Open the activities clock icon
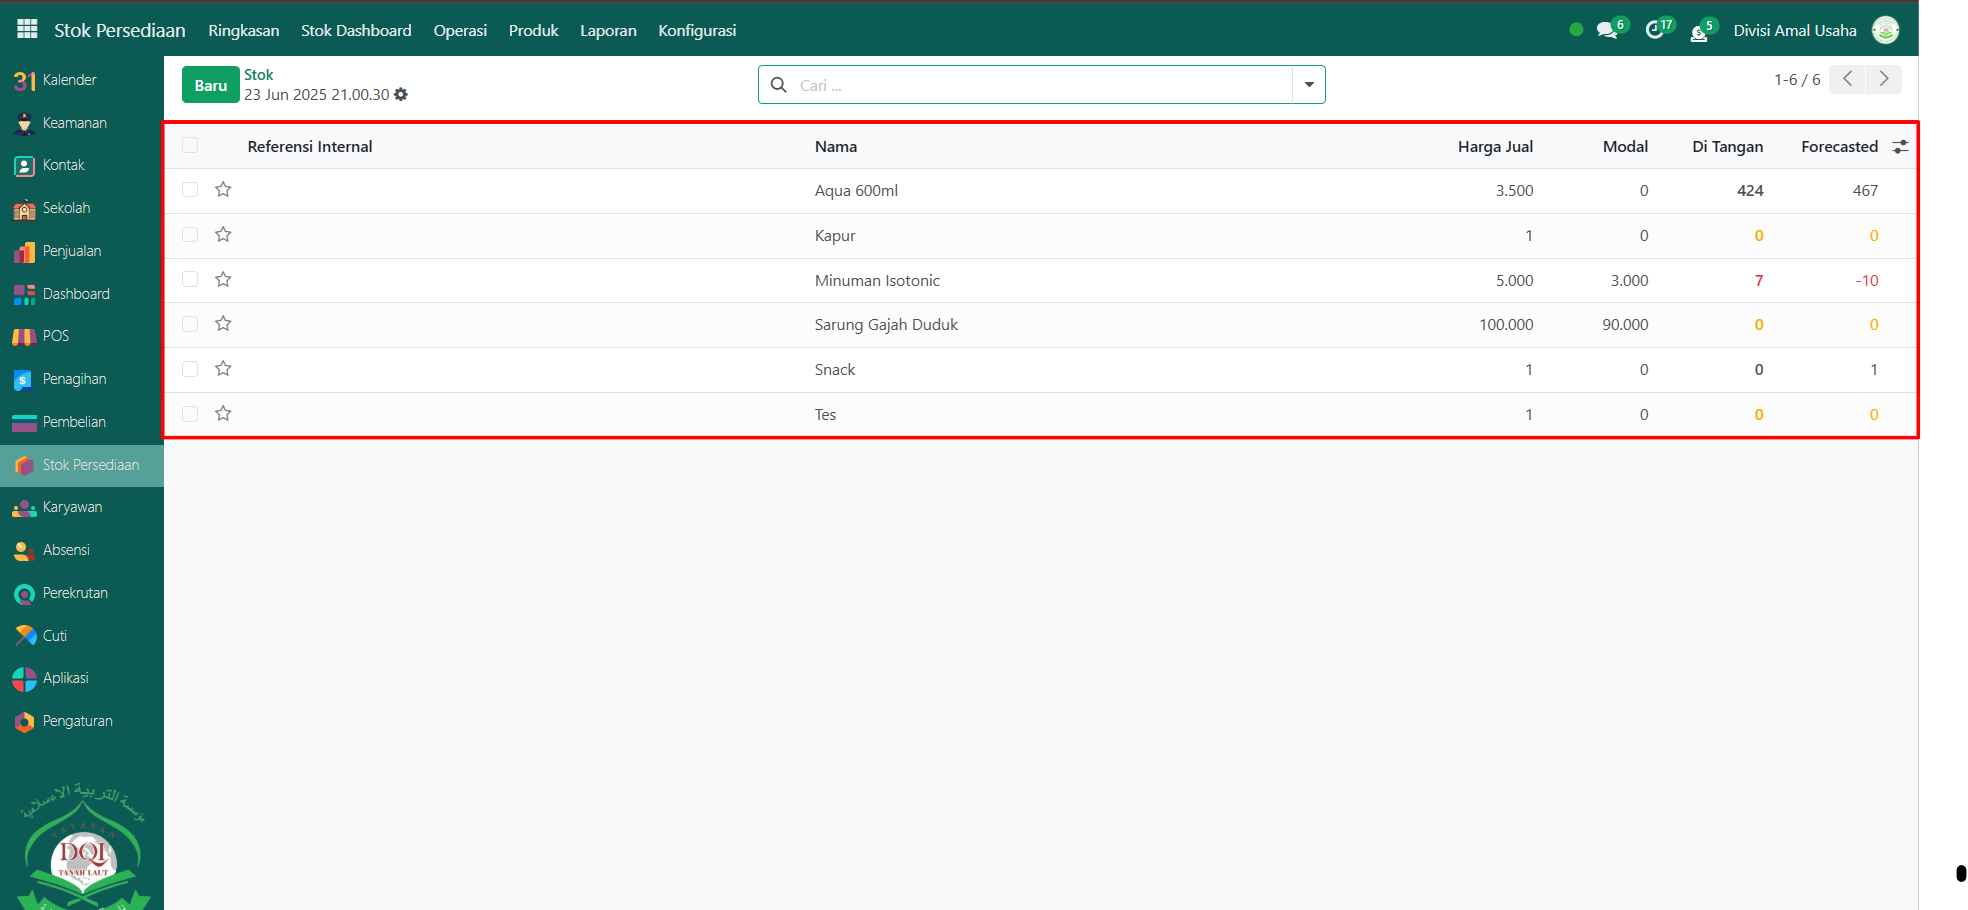 click(1654, 30)
